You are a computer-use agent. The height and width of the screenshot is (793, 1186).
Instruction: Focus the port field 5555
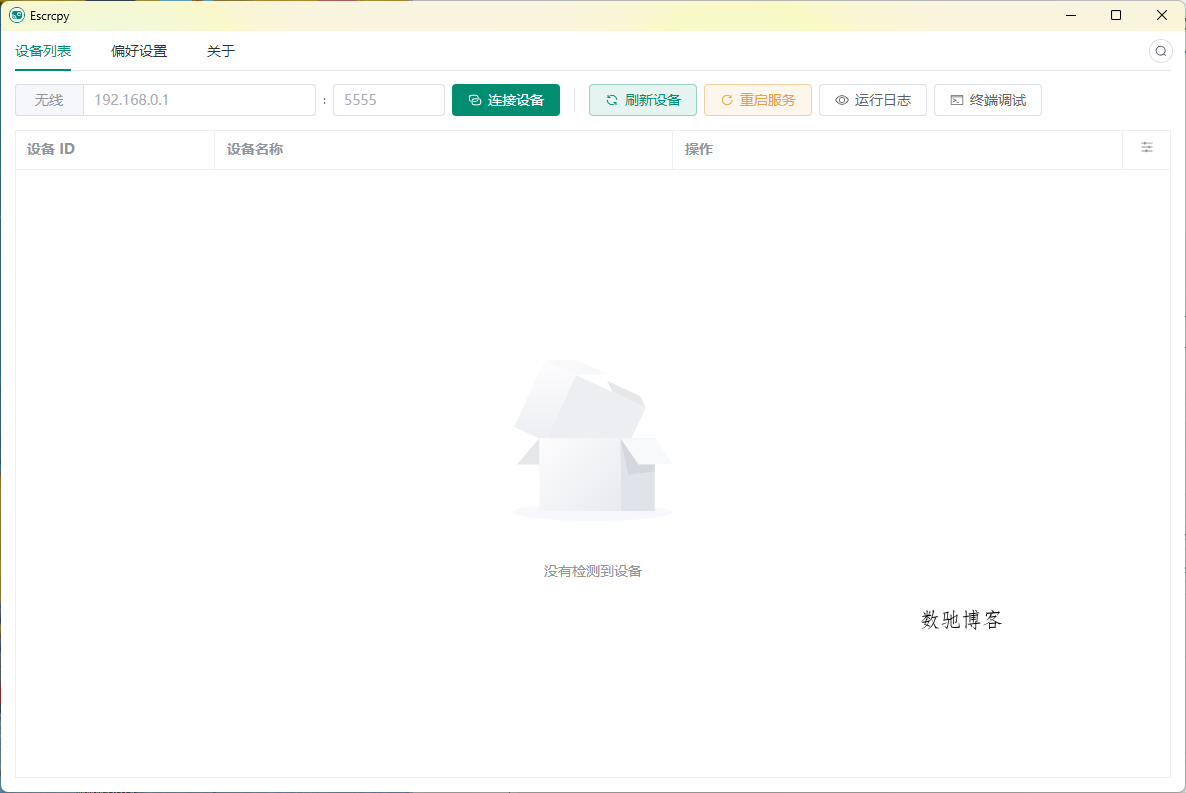point(389,100)
